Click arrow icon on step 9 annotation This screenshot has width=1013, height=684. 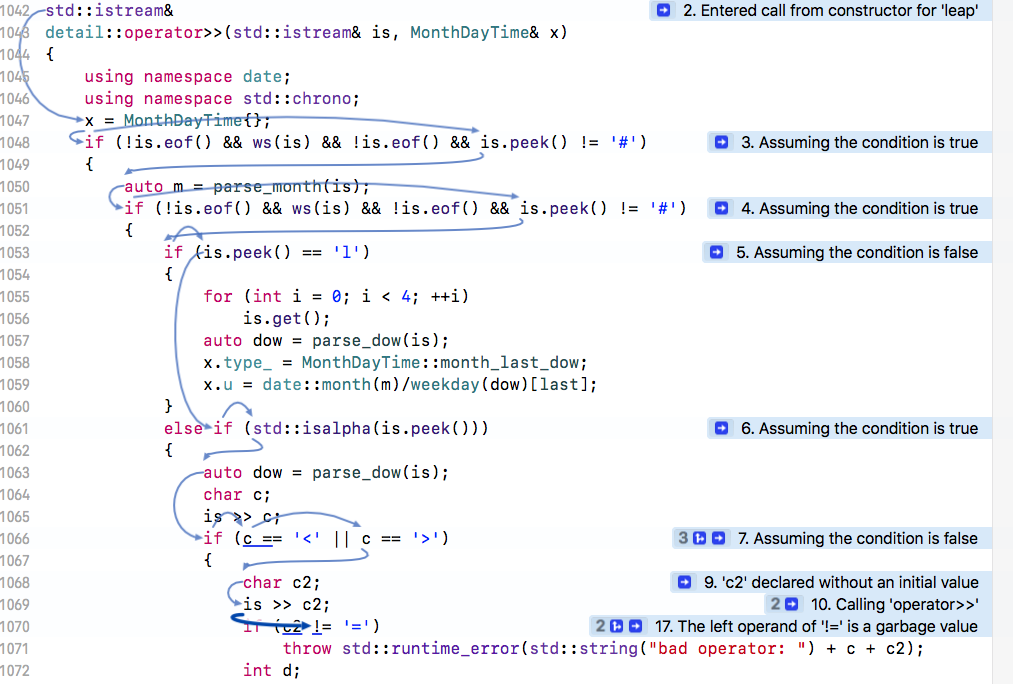684,582
